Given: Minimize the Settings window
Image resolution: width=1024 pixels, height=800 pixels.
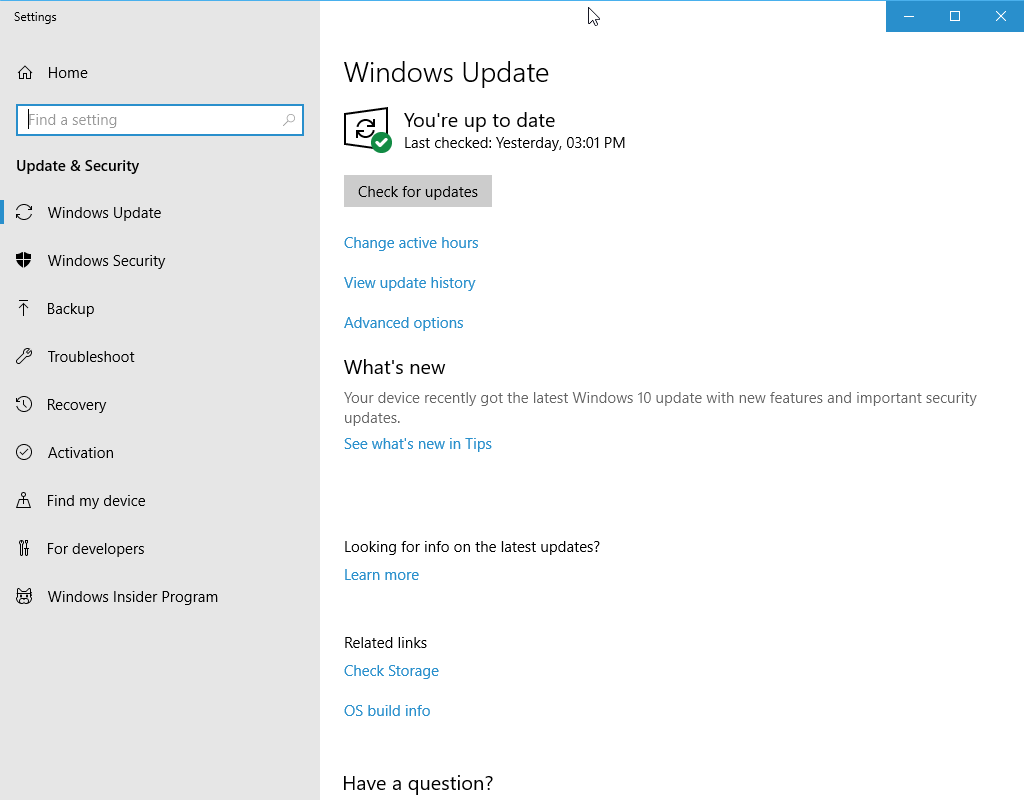Looking at the screenshot, I should coord(908,16).
